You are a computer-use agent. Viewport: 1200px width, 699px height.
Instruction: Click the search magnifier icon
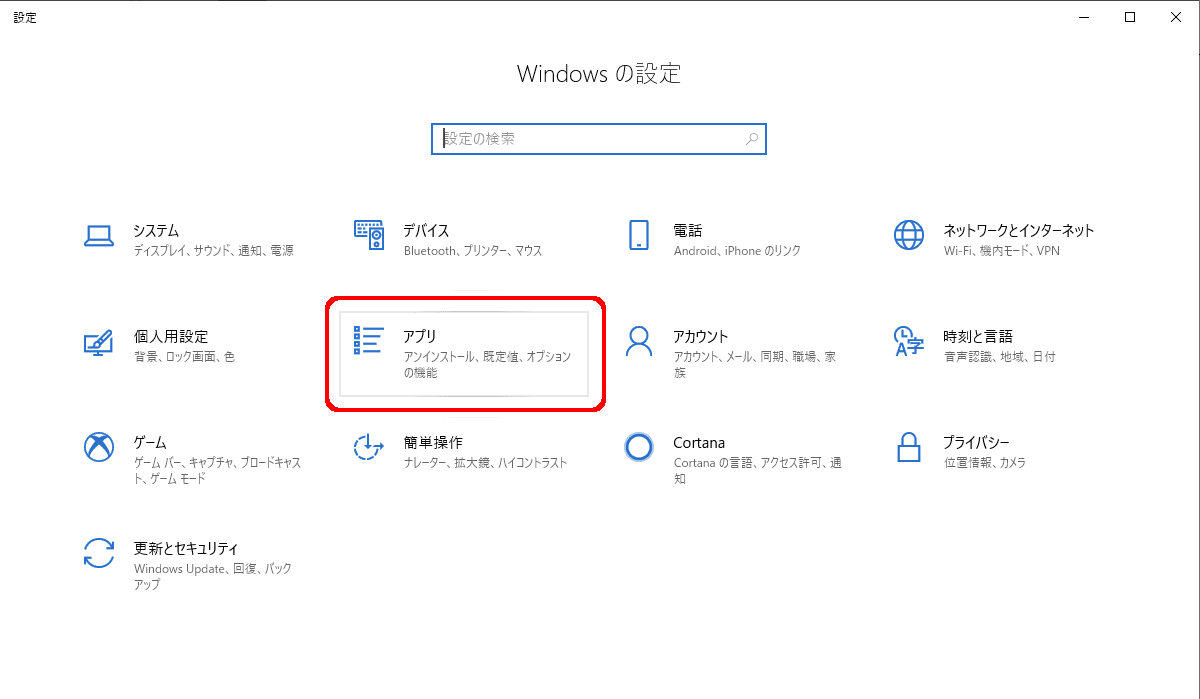click(752, 139)
